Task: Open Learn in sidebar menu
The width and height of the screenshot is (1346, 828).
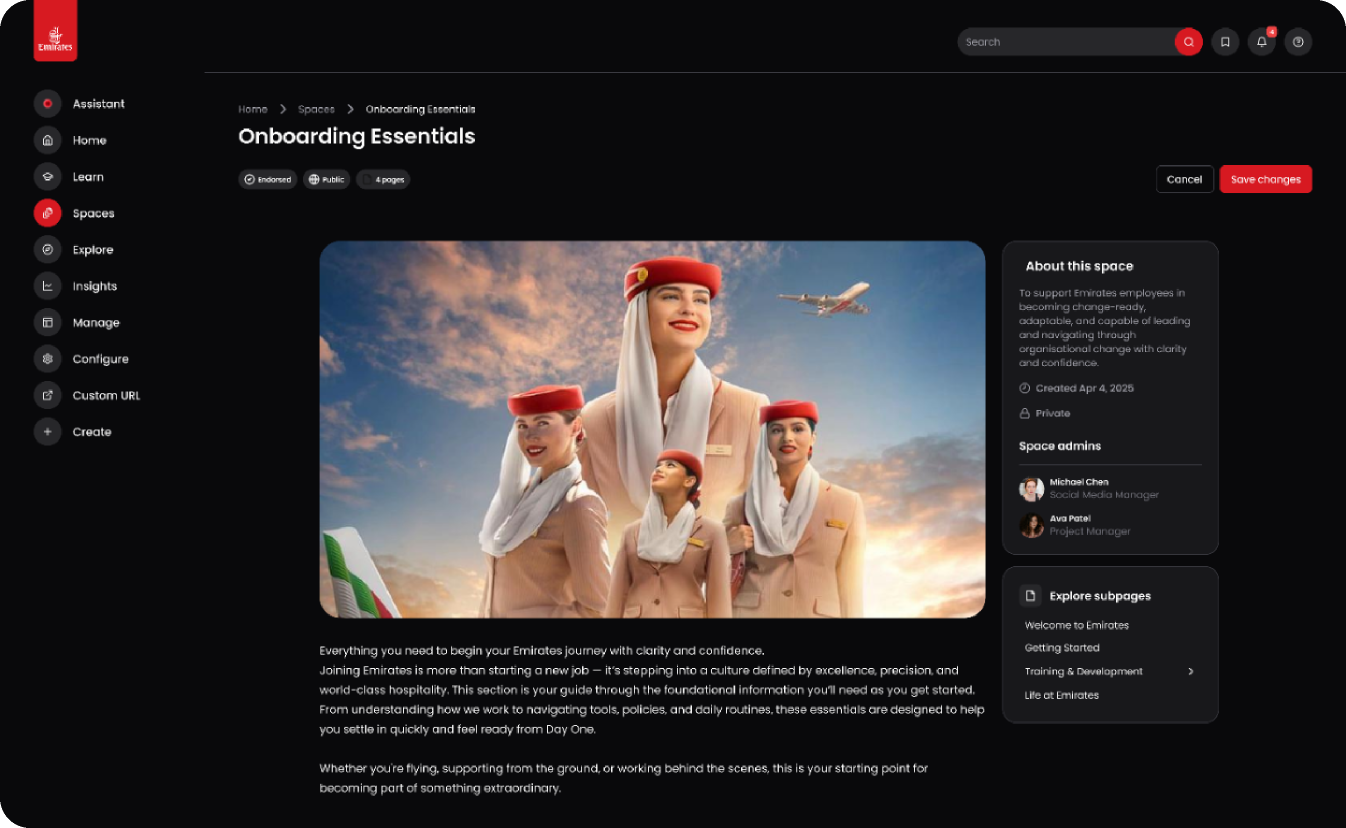Action: click(x=88, y=177)
